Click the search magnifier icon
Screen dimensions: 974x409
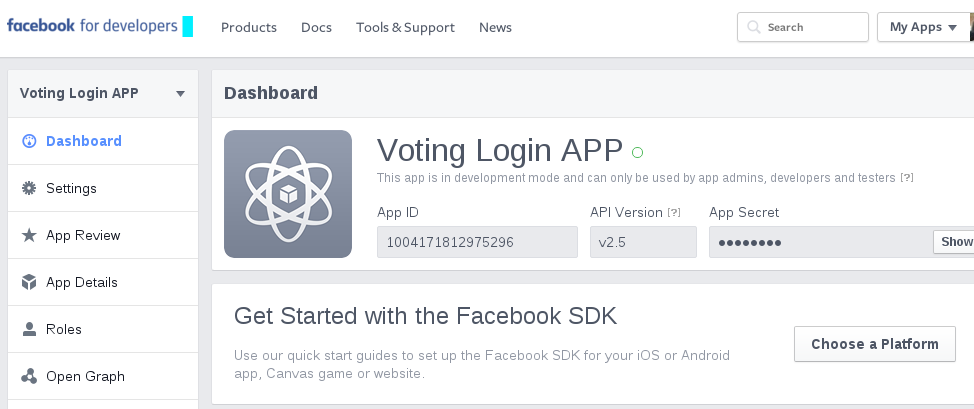tap(753, 27)
